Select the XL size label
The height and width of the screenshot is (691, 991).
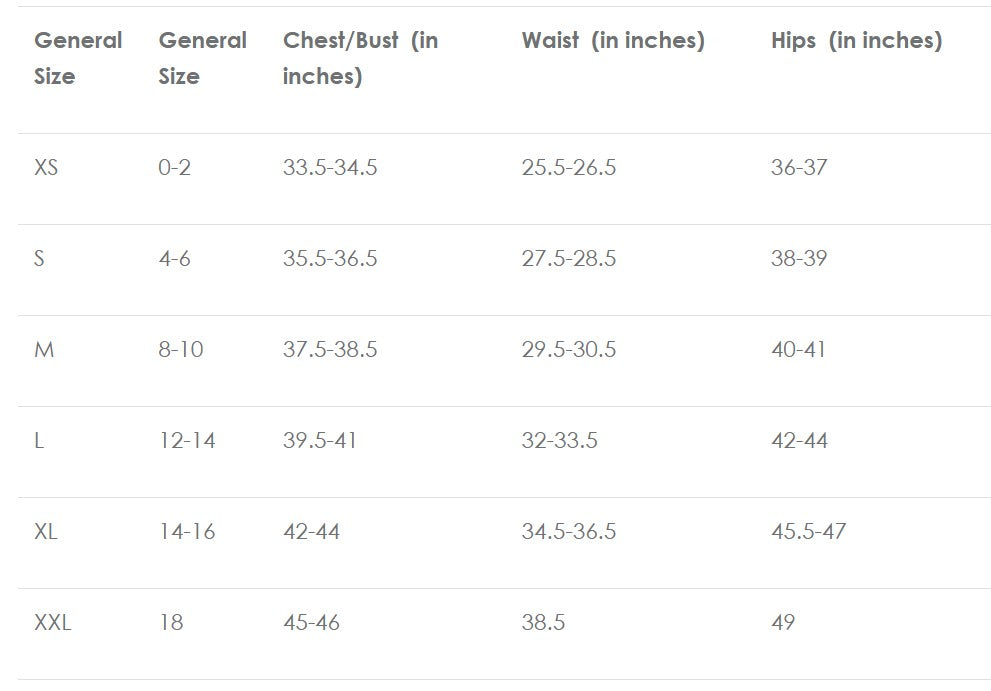[x=45, y=532]
